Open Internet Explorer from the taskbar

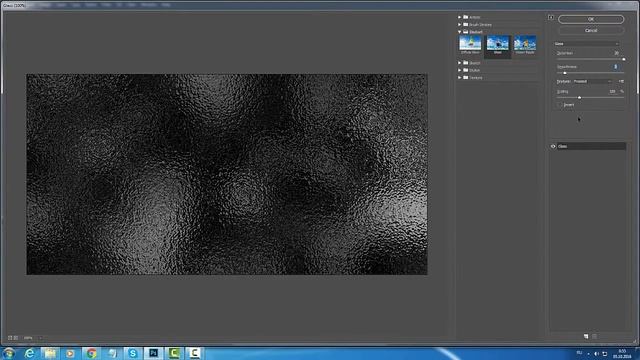click(29, 353)
